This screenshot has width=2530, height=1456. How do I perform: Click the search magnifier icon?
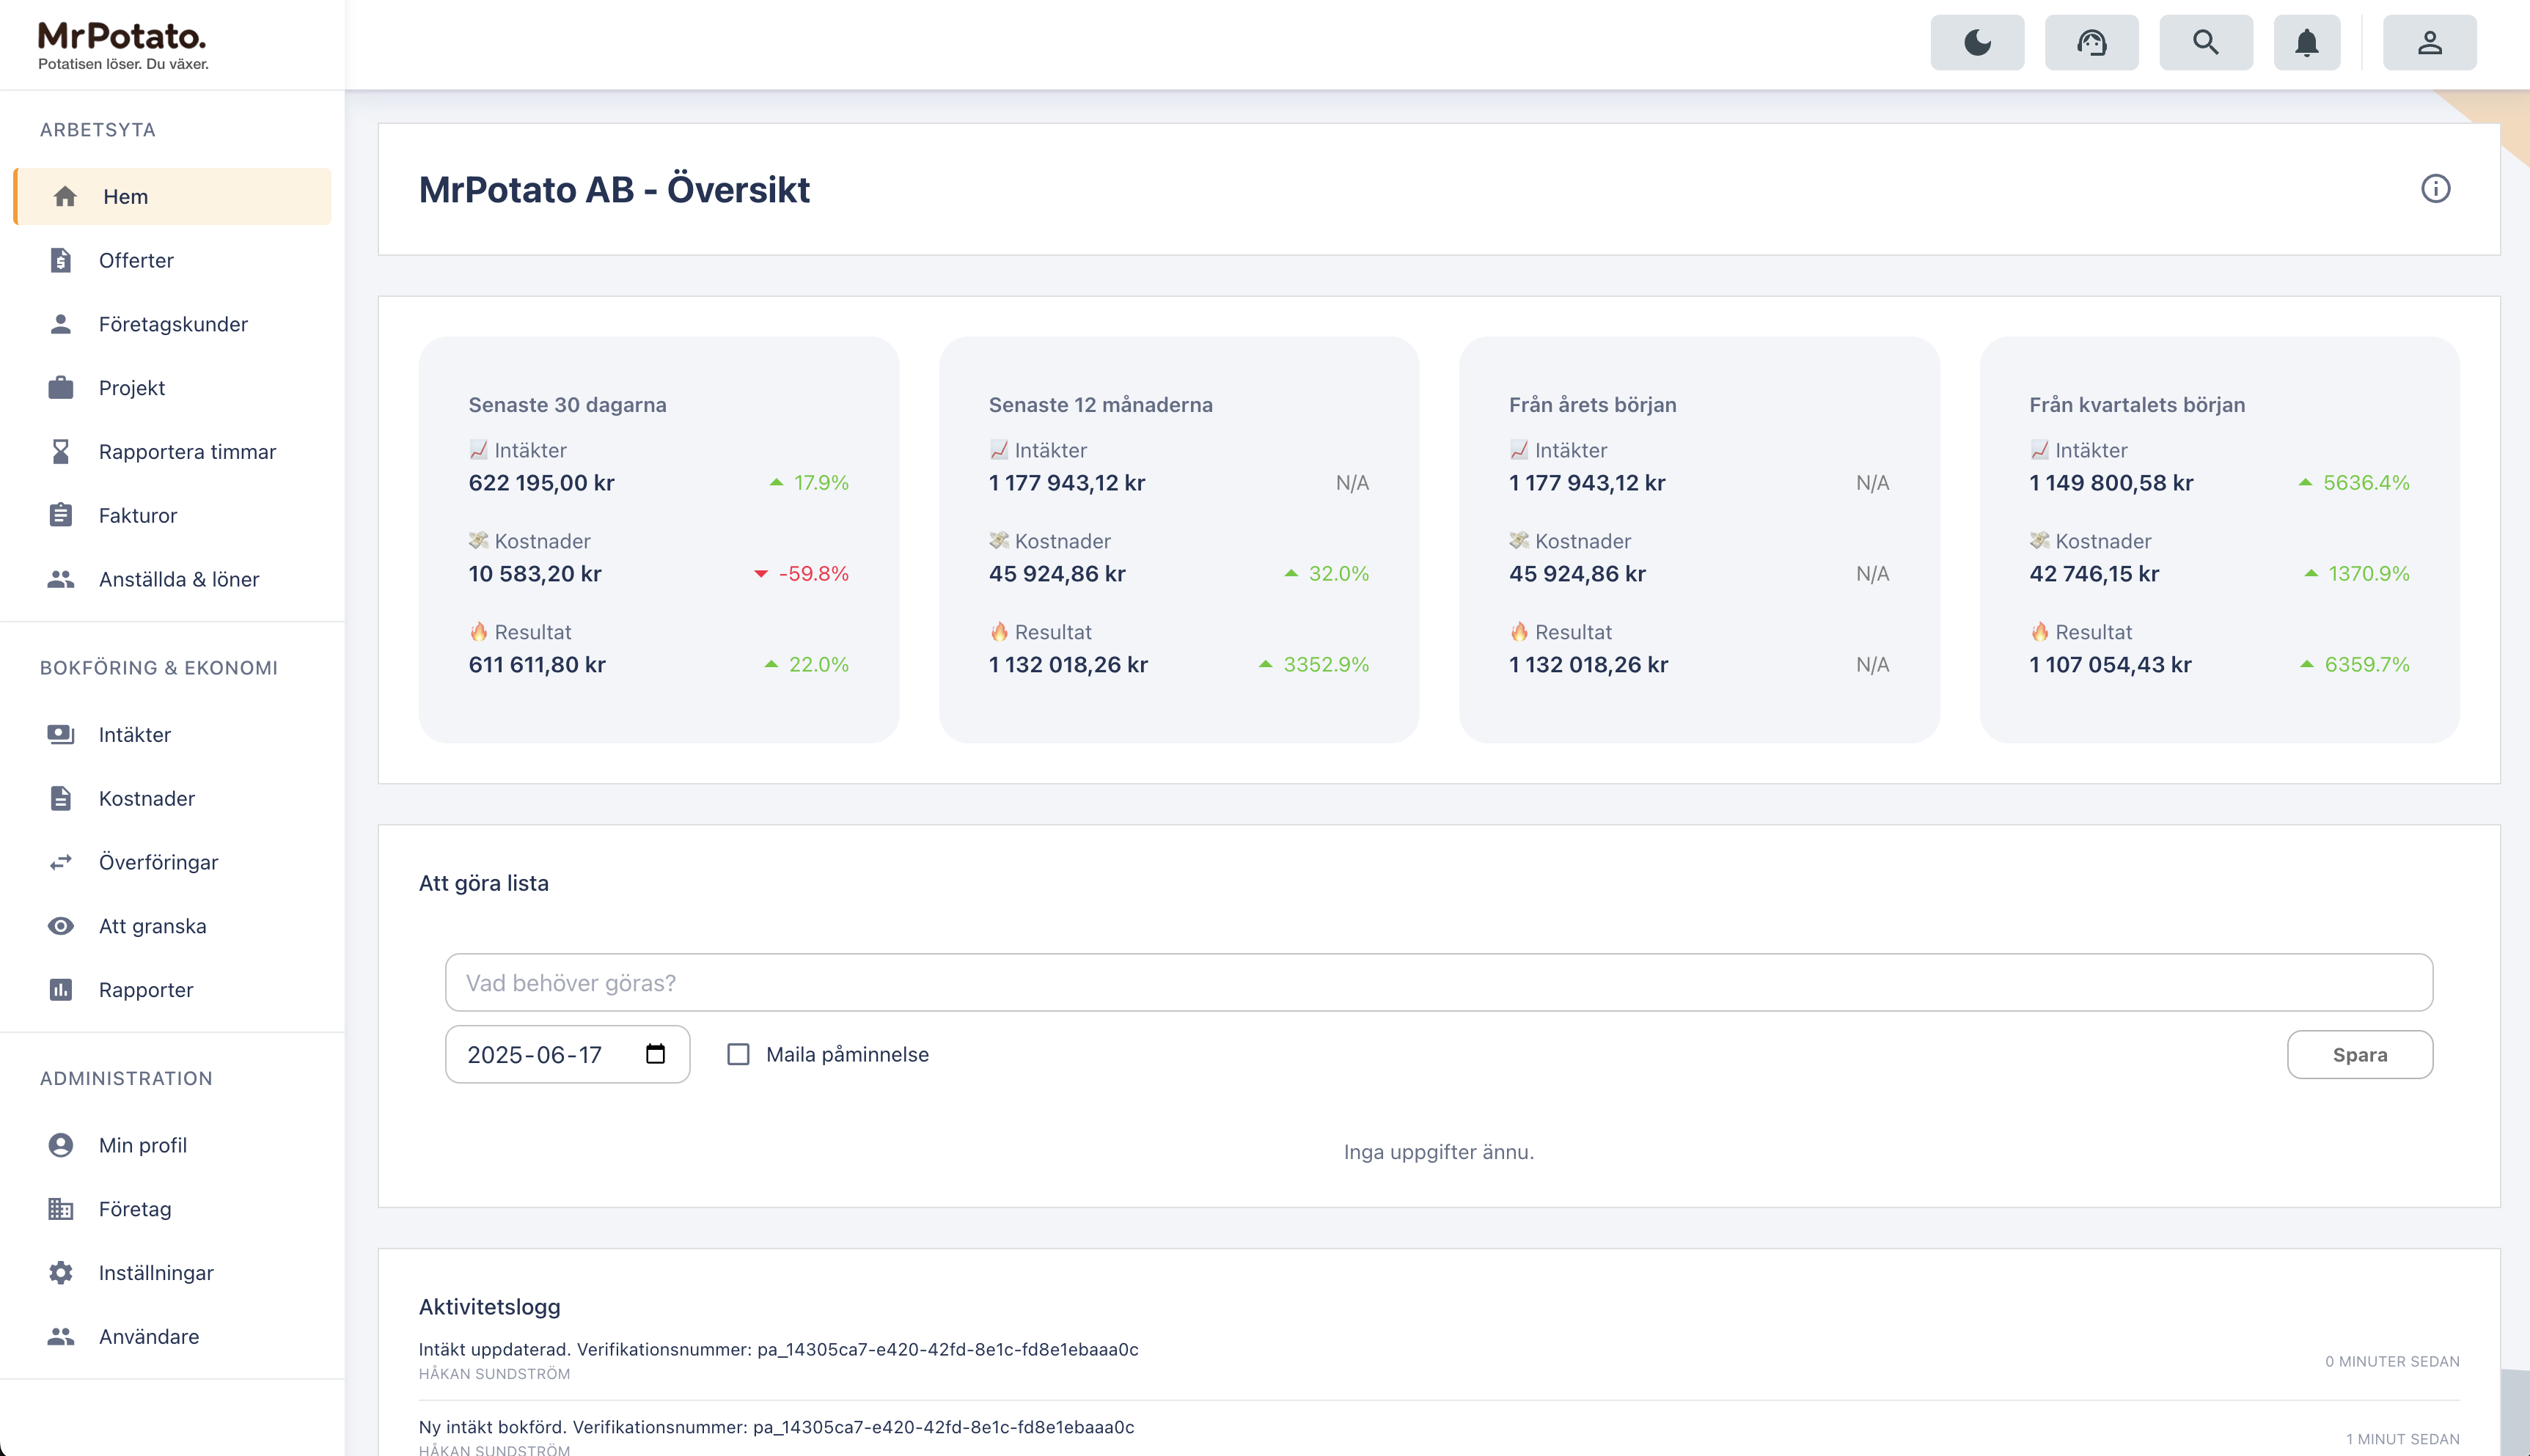[x=2205, y=42]
